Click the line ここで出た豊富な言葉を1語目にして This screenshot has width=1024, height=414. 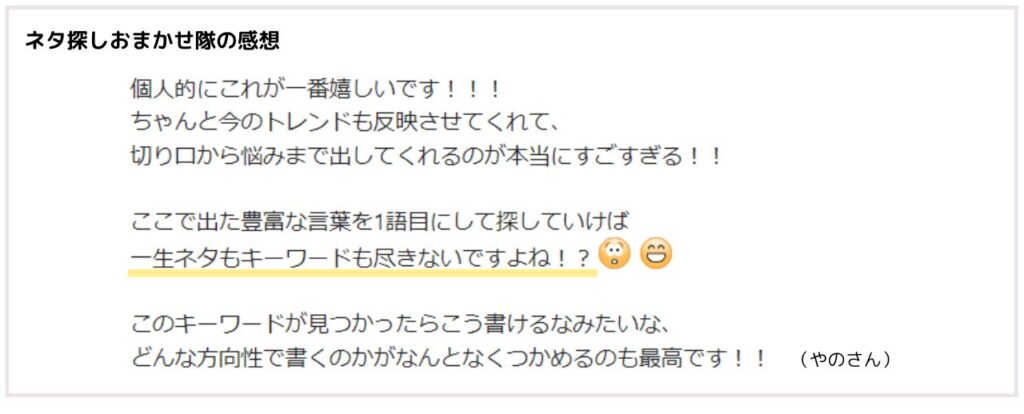click(x=380, y=223)
